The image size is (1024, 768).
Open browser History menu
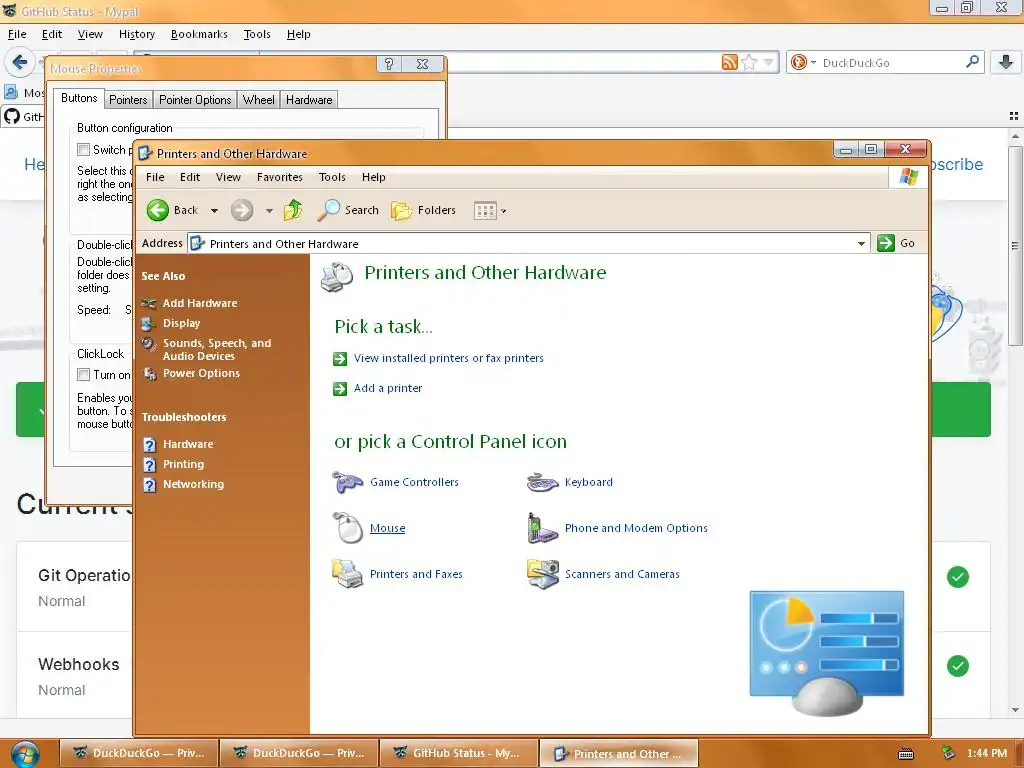[136, 34]
